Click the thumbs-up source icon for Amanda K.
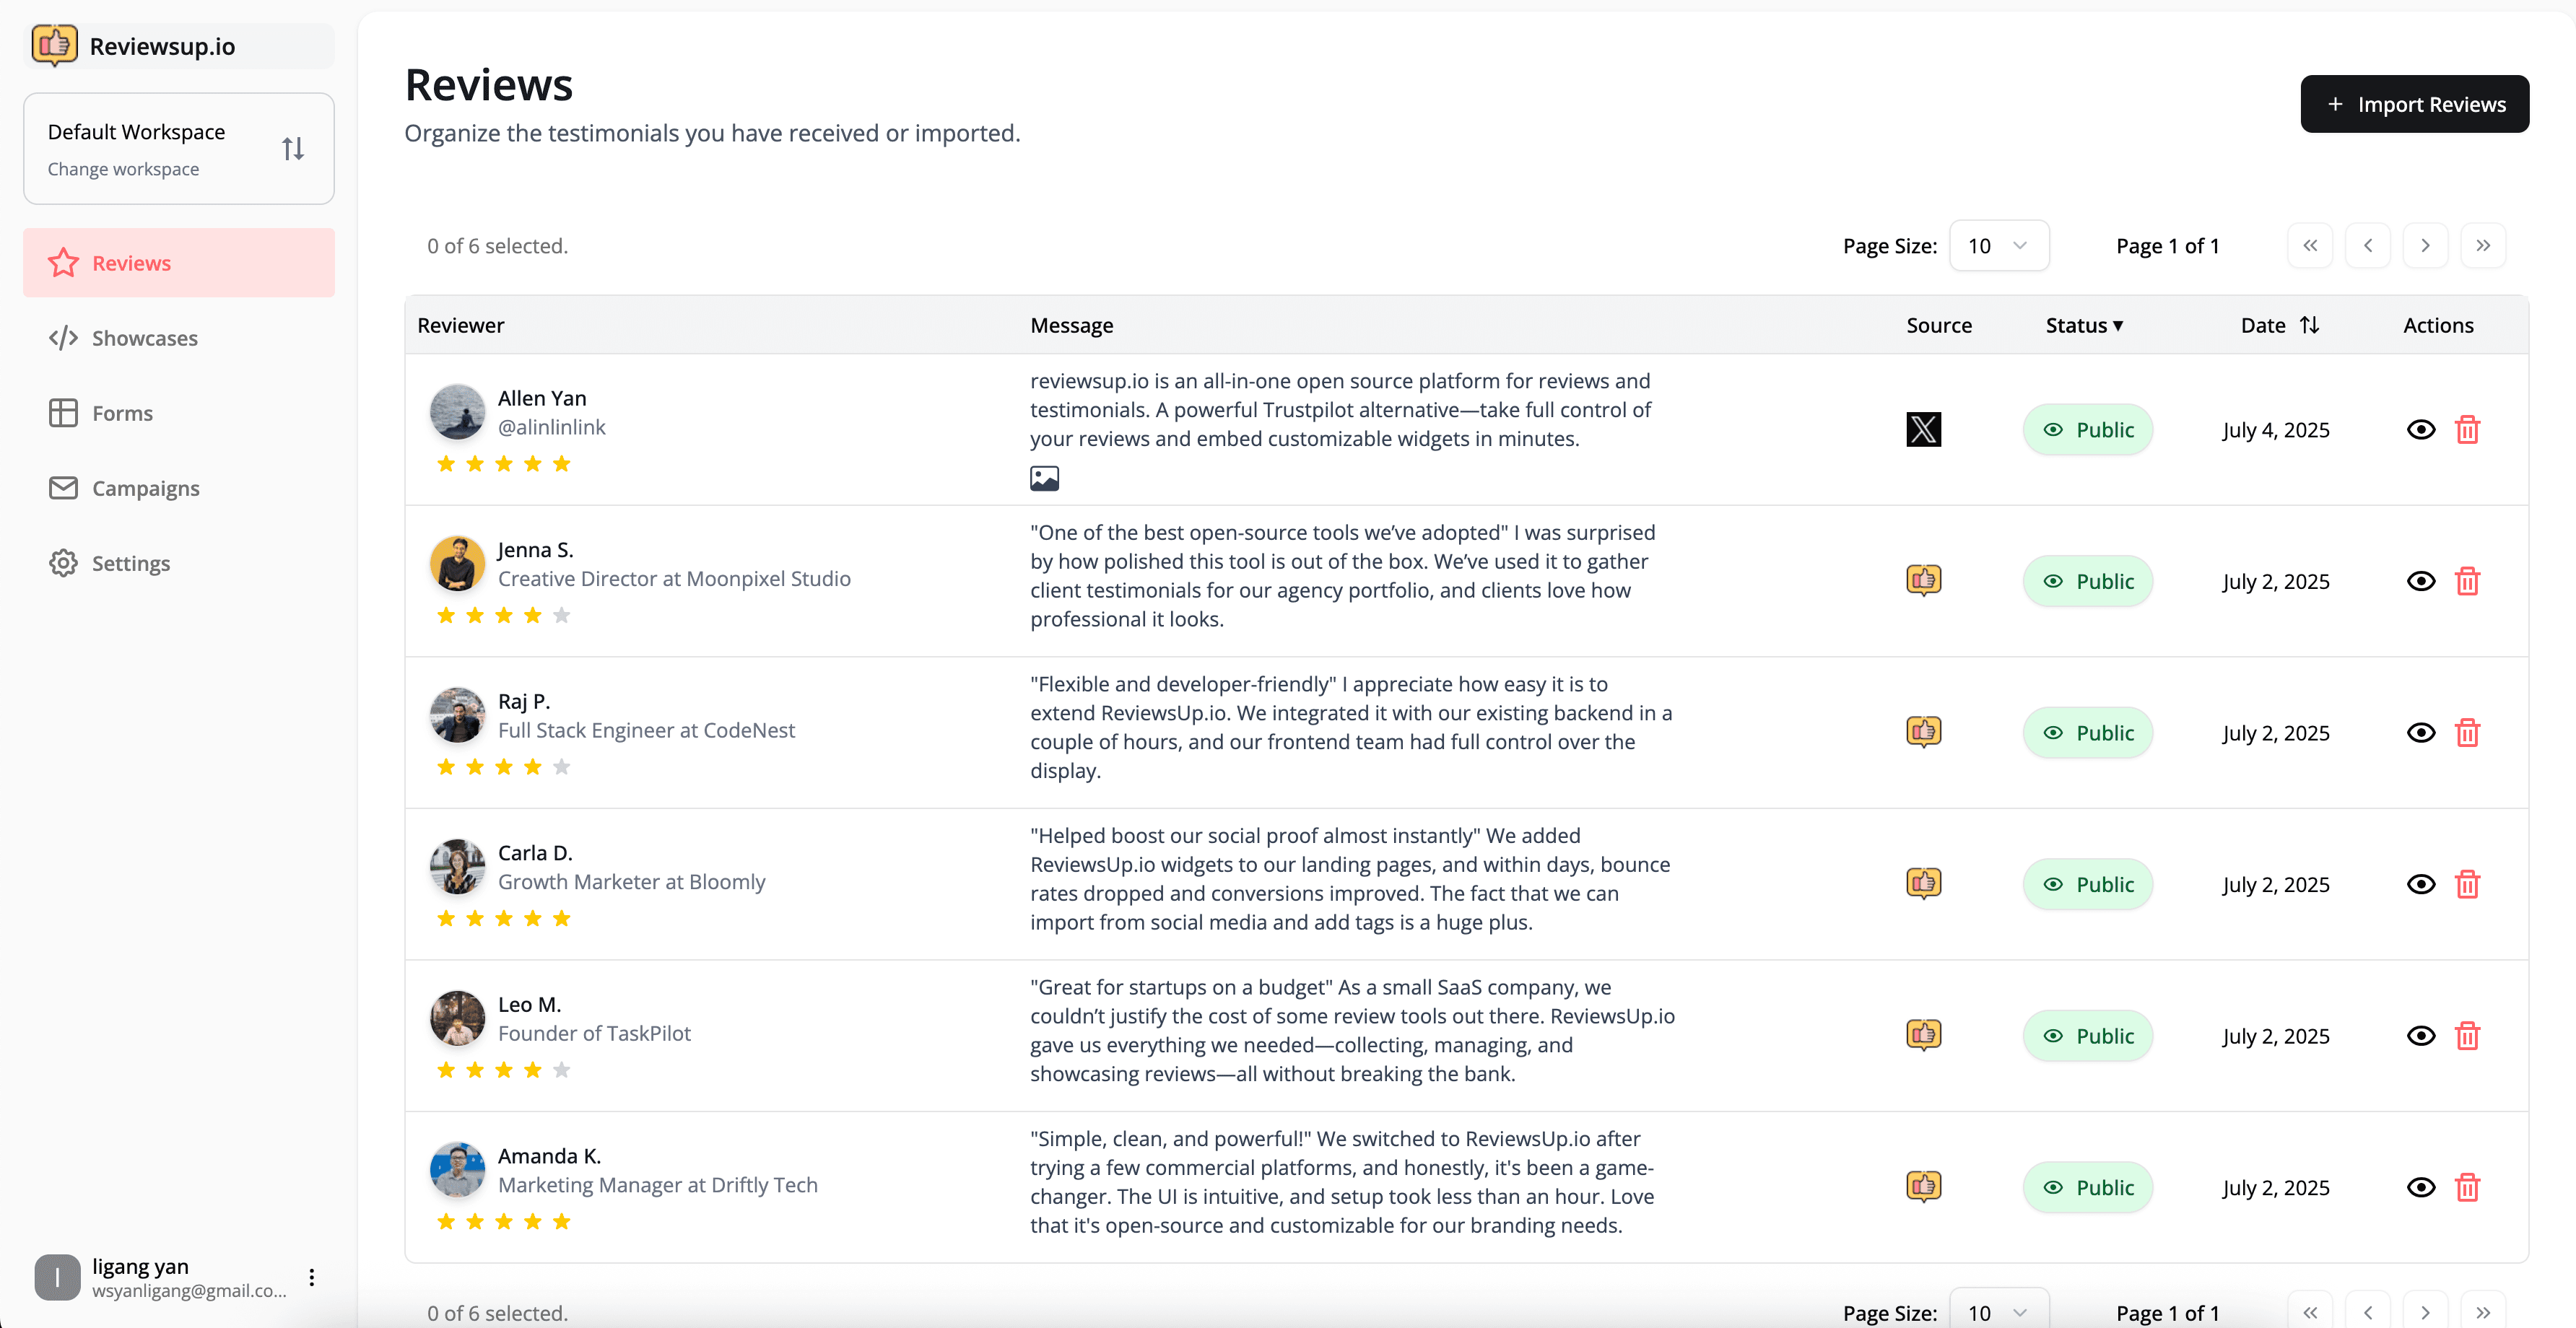The image size is (2576, 1328). tap(1923, 1186)
